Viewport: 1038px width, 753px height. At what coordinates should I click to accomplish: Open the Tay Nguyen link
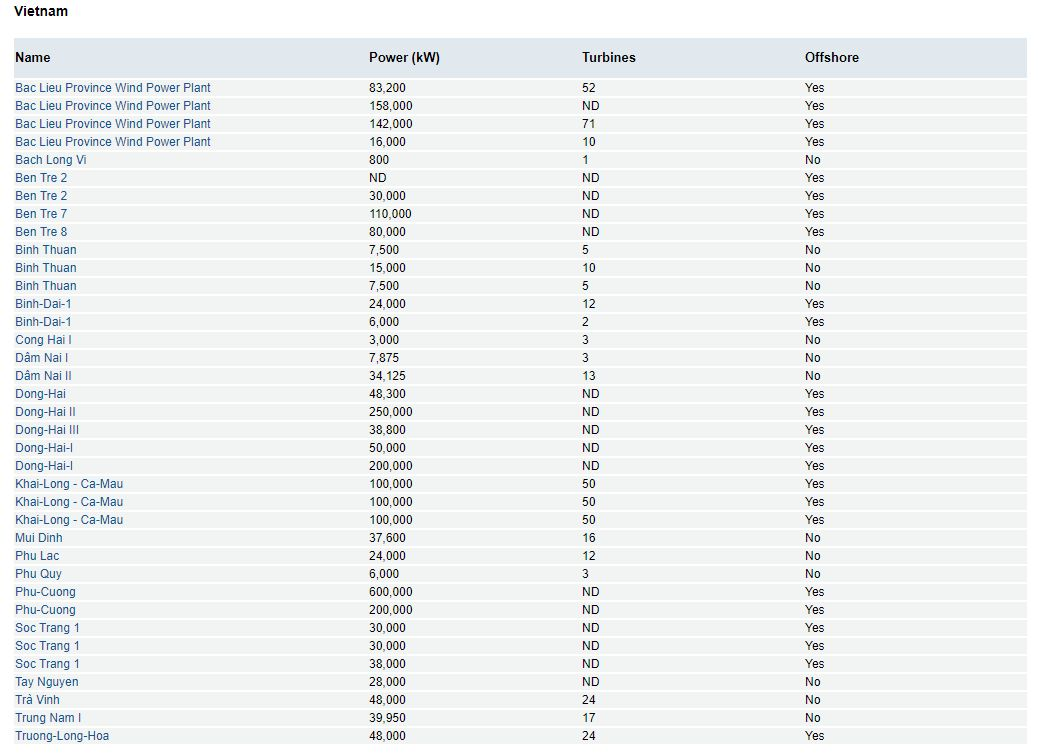tap(46, 681)
